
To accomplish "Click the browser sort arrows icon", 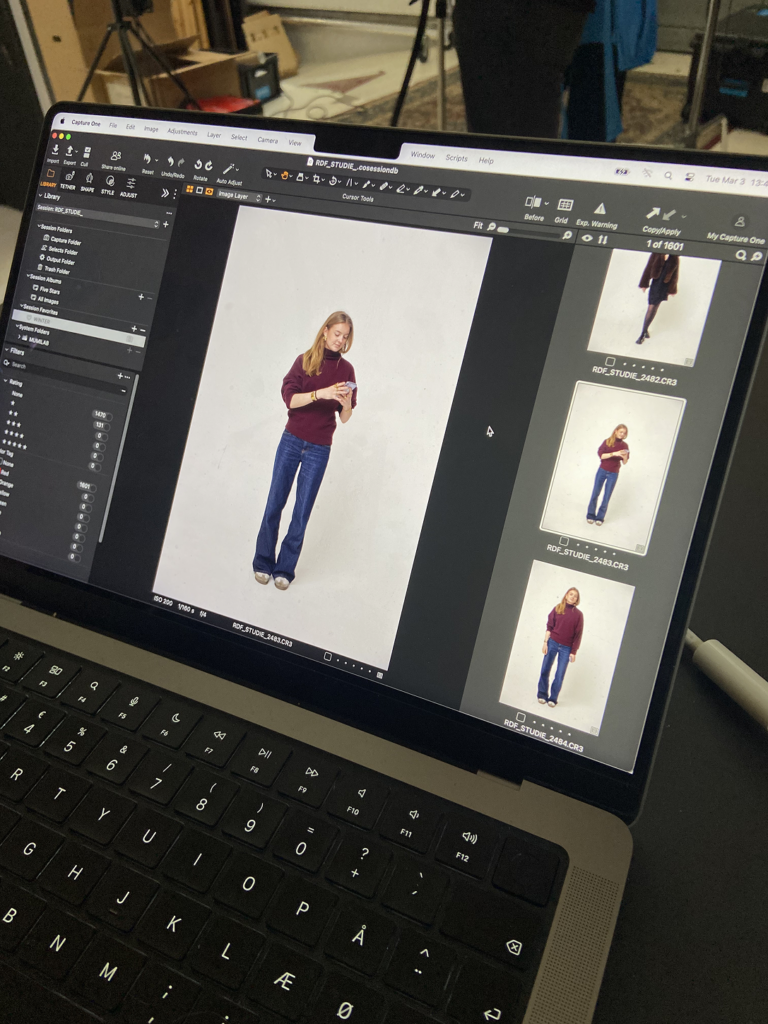I will point(602,240).
